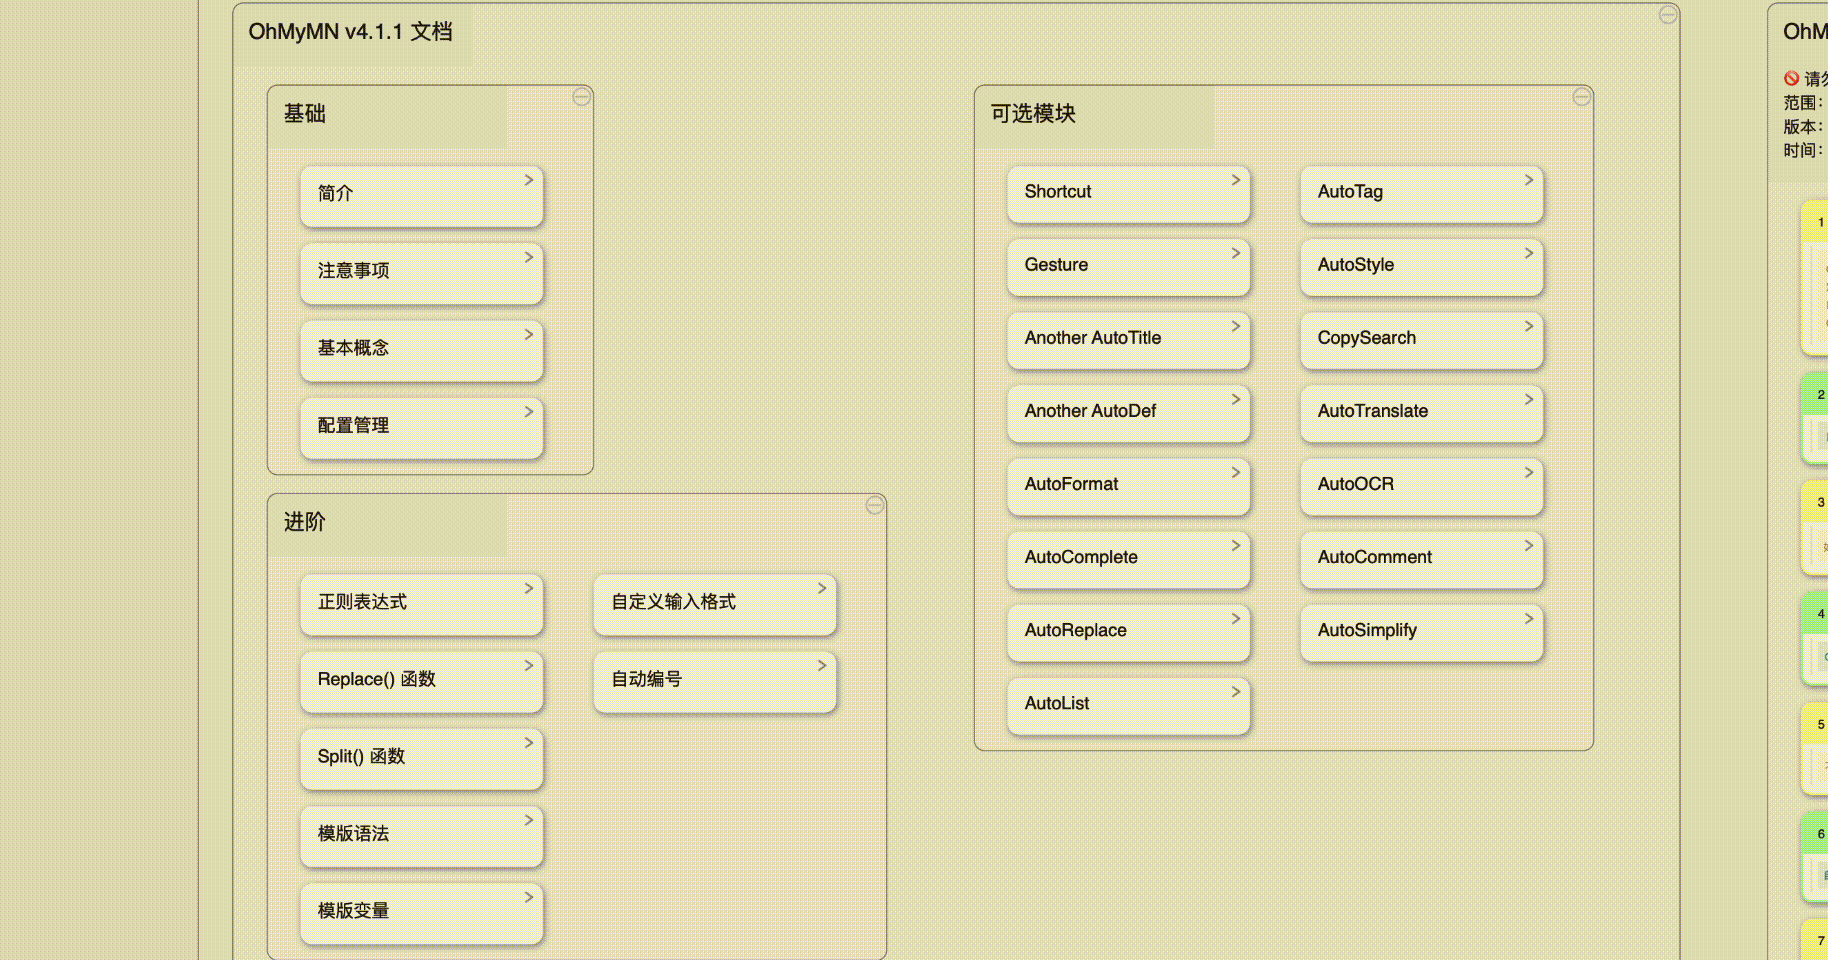Select the AutoSimplify card

coord(1422,632)
